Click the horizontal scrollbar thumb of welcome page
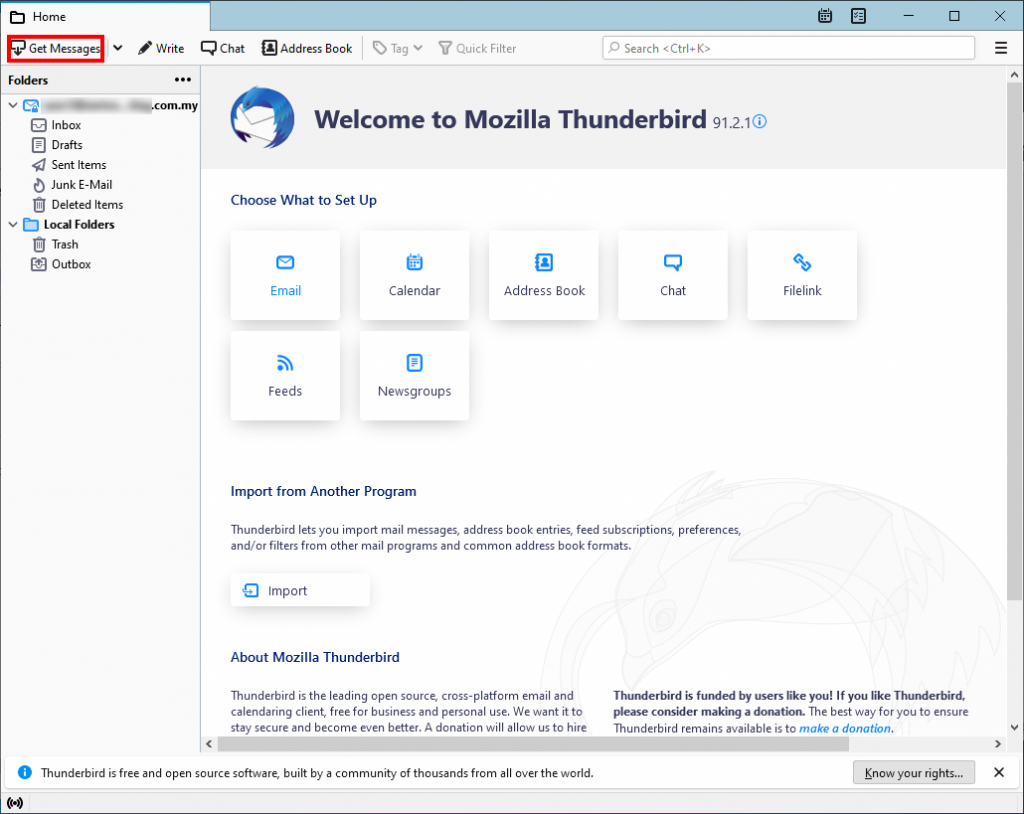The width and height of the screenshot is (1024, 814). [533, 743]
